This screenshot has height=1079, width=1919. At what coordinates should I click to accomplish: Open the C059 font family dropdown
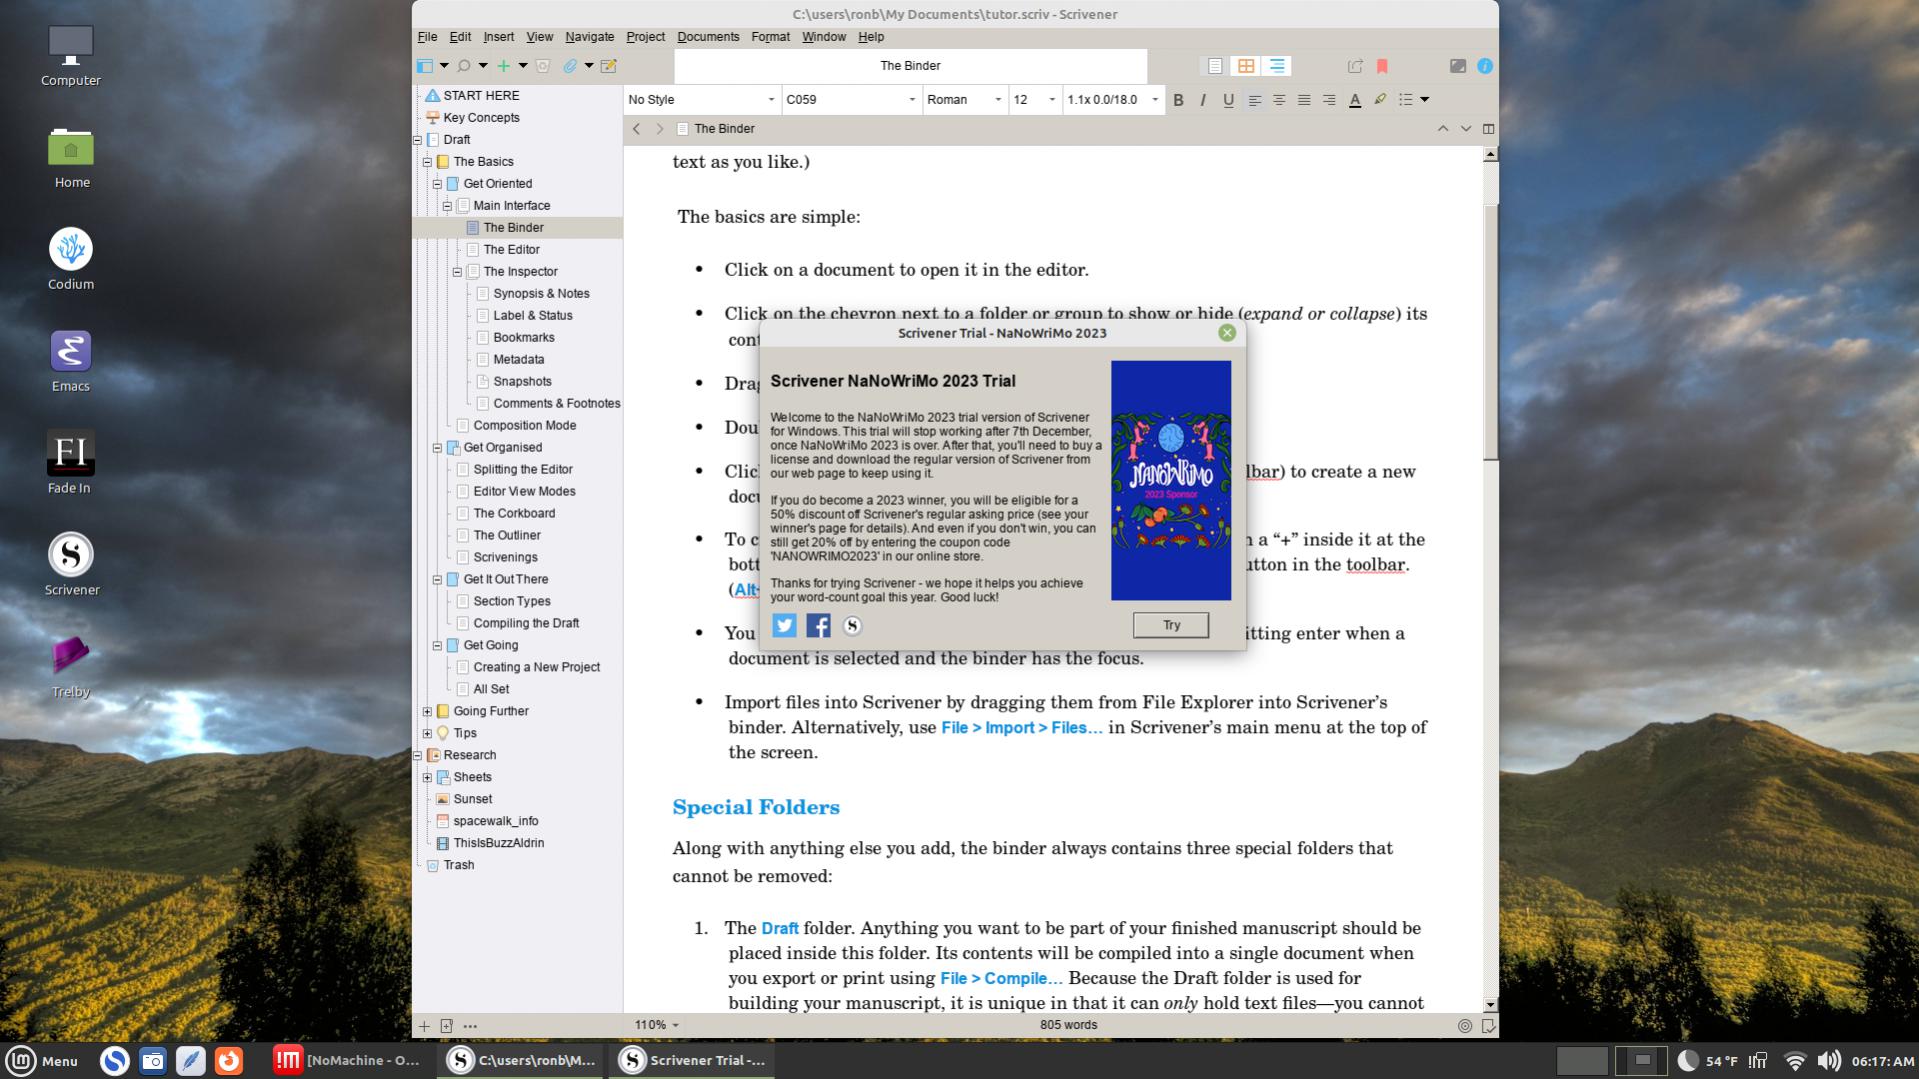click(851, 100)
